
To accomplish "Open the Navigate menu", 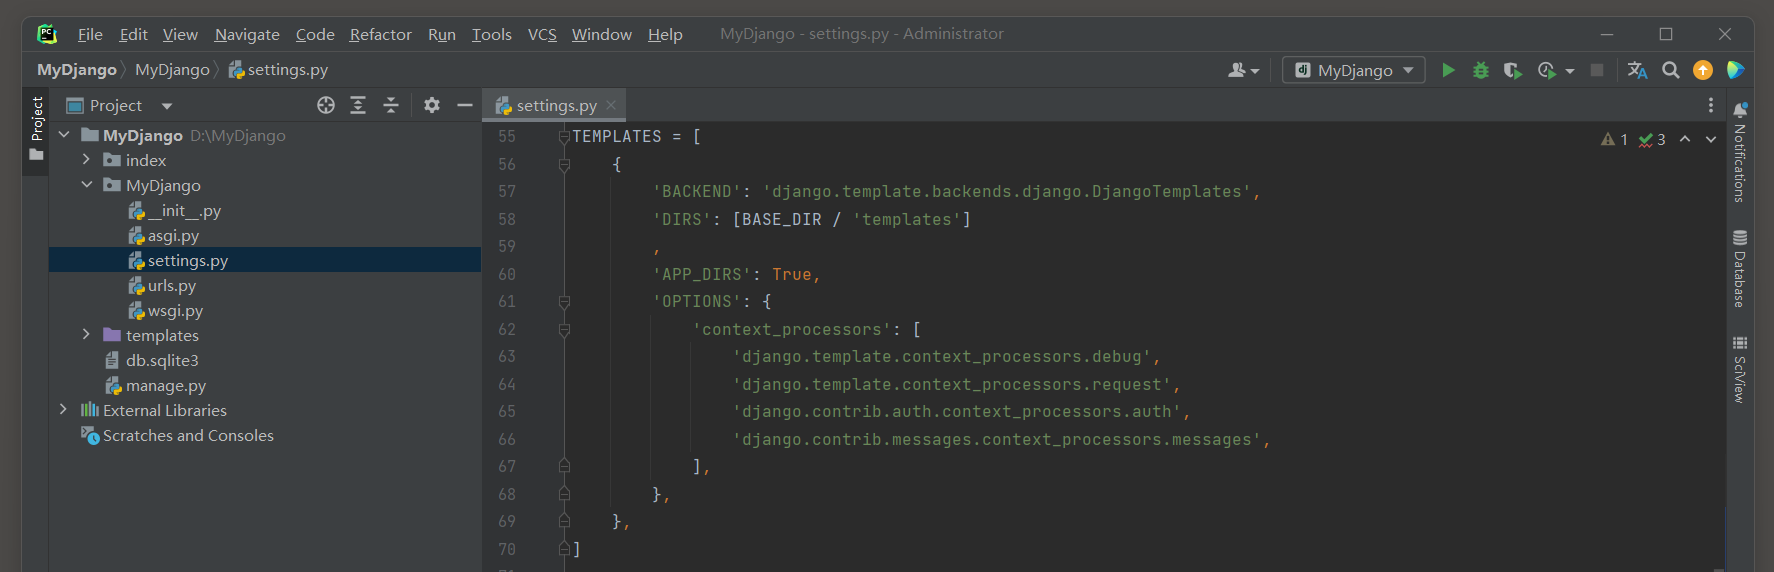I will 247,34.
